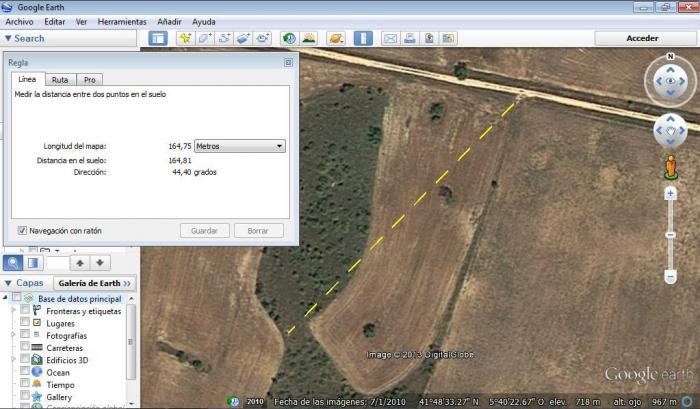The height and width of the screenshot is (409, 700).
Task: Open the Ayuda menu
Action: tap(204, 21)
